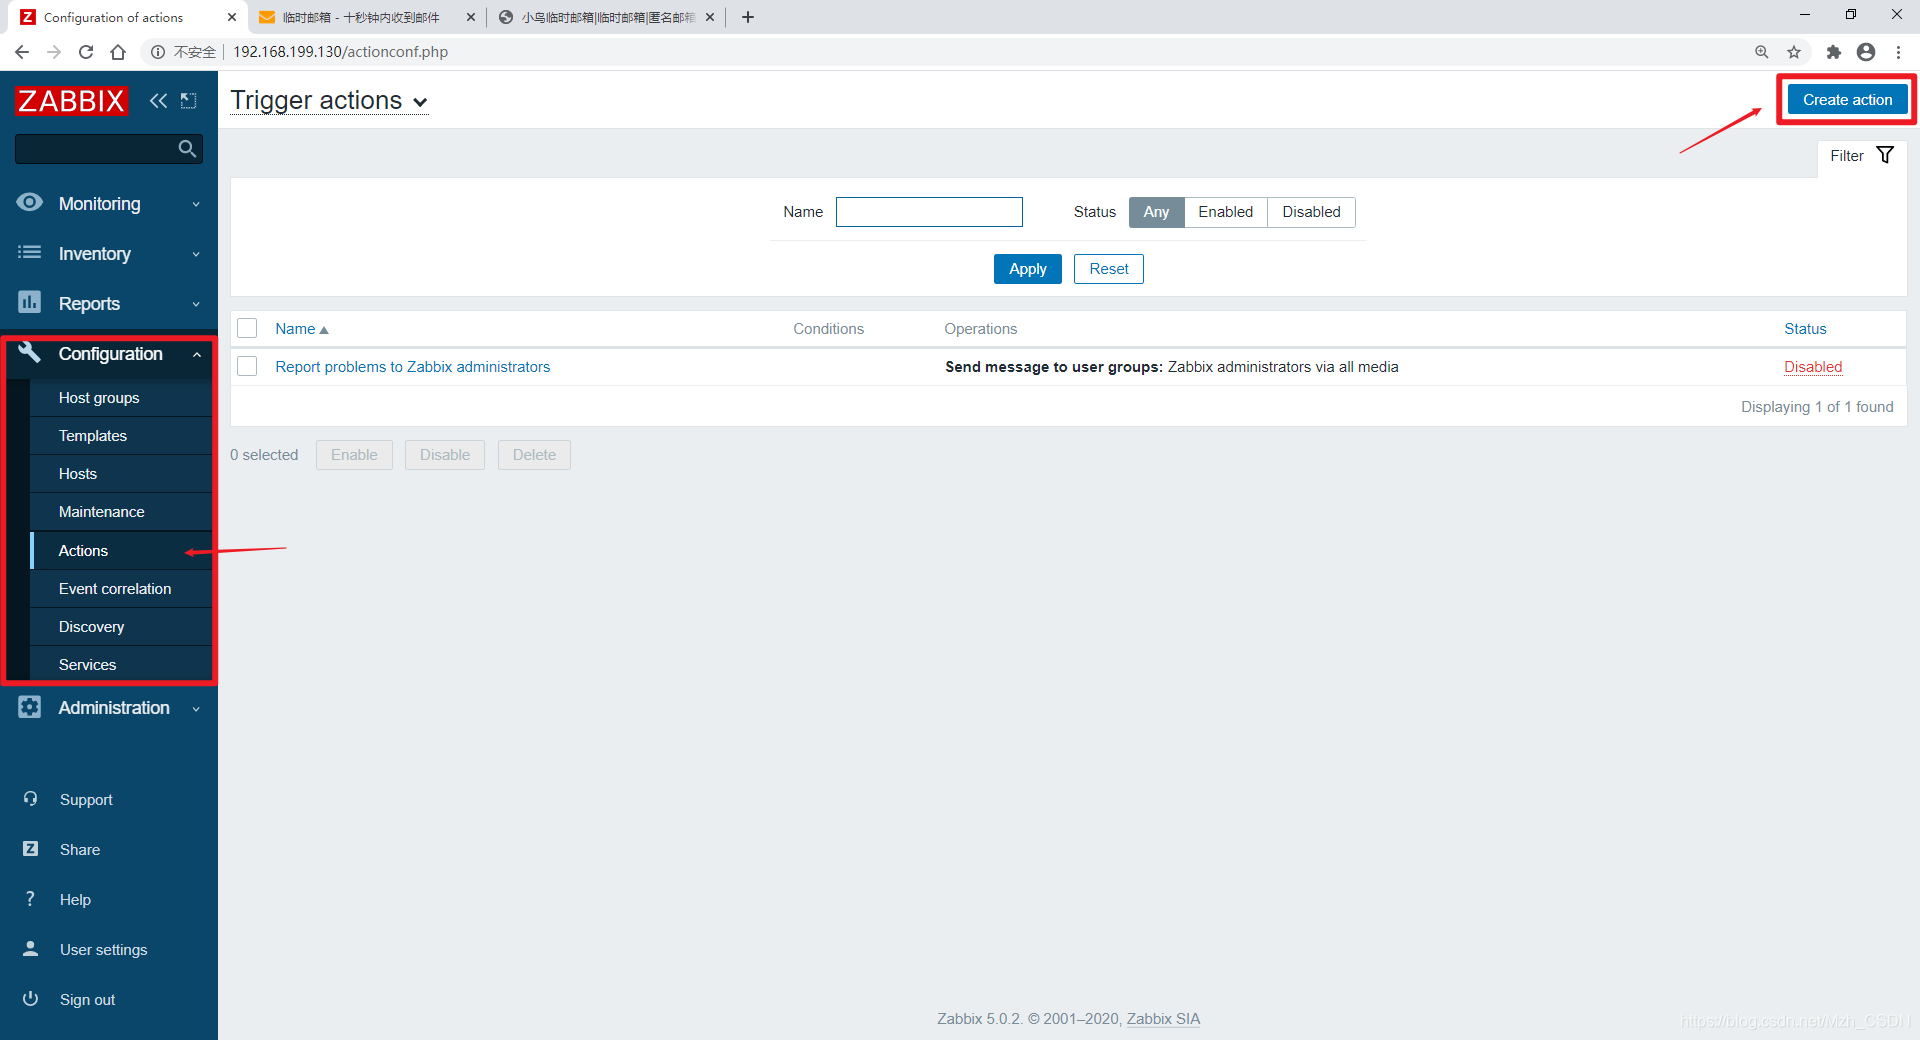Click browser back arrow

22,52
